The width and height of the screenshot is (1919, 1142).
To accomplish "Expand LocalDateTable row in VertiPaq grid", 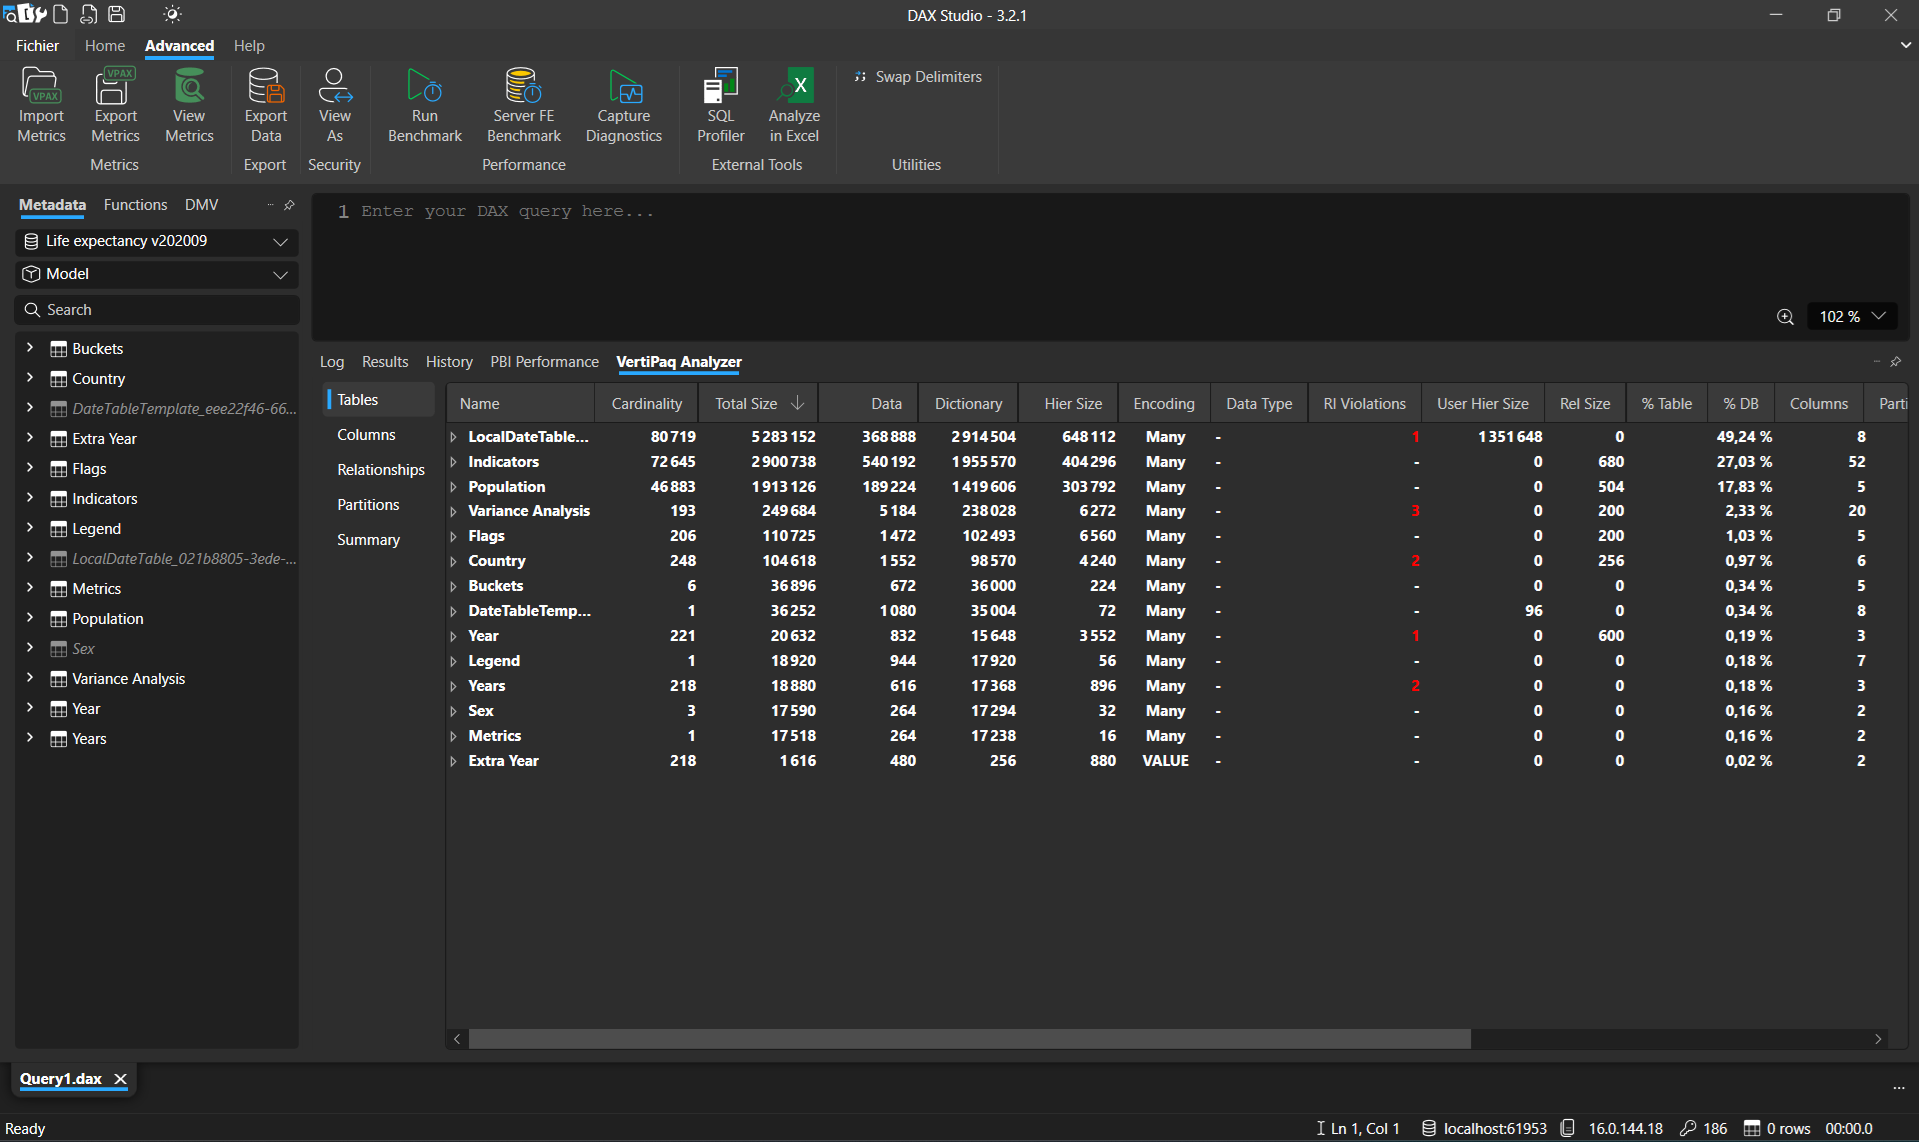I will click(454, 437).
